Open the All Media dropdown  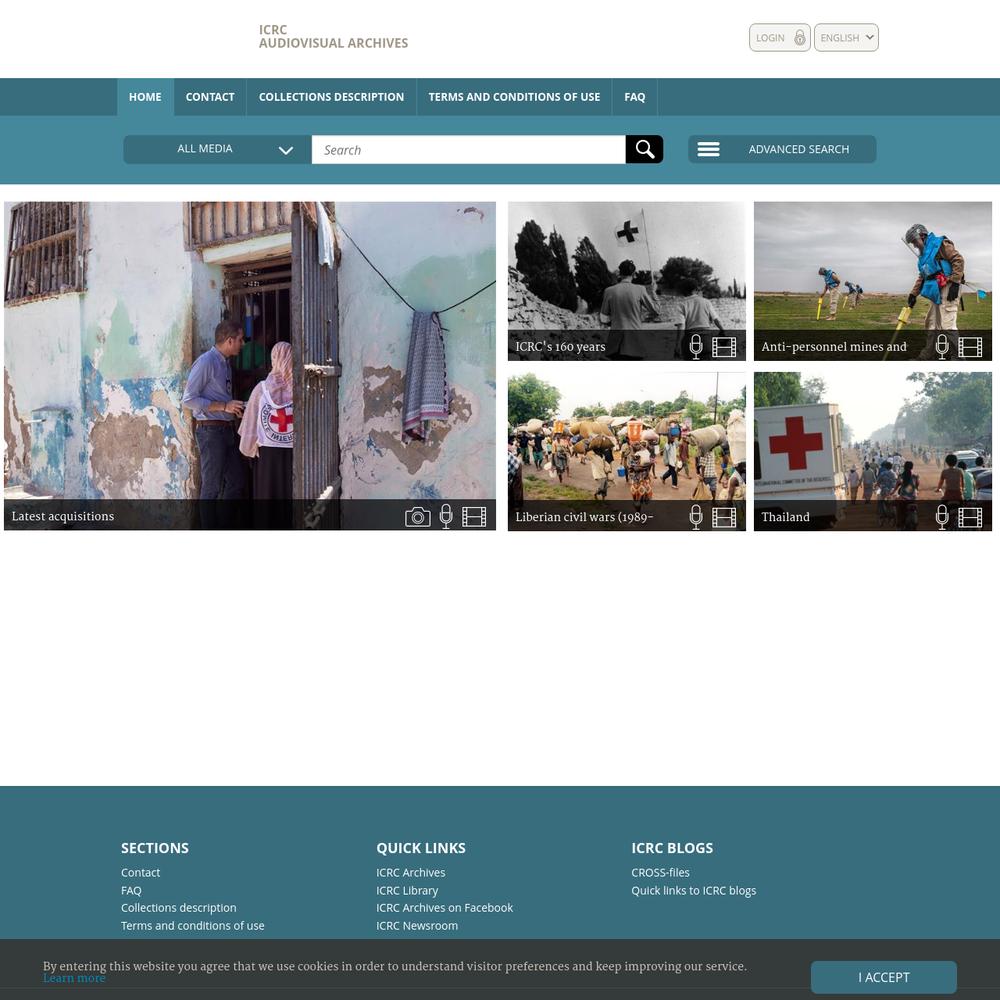click(217, 149)
